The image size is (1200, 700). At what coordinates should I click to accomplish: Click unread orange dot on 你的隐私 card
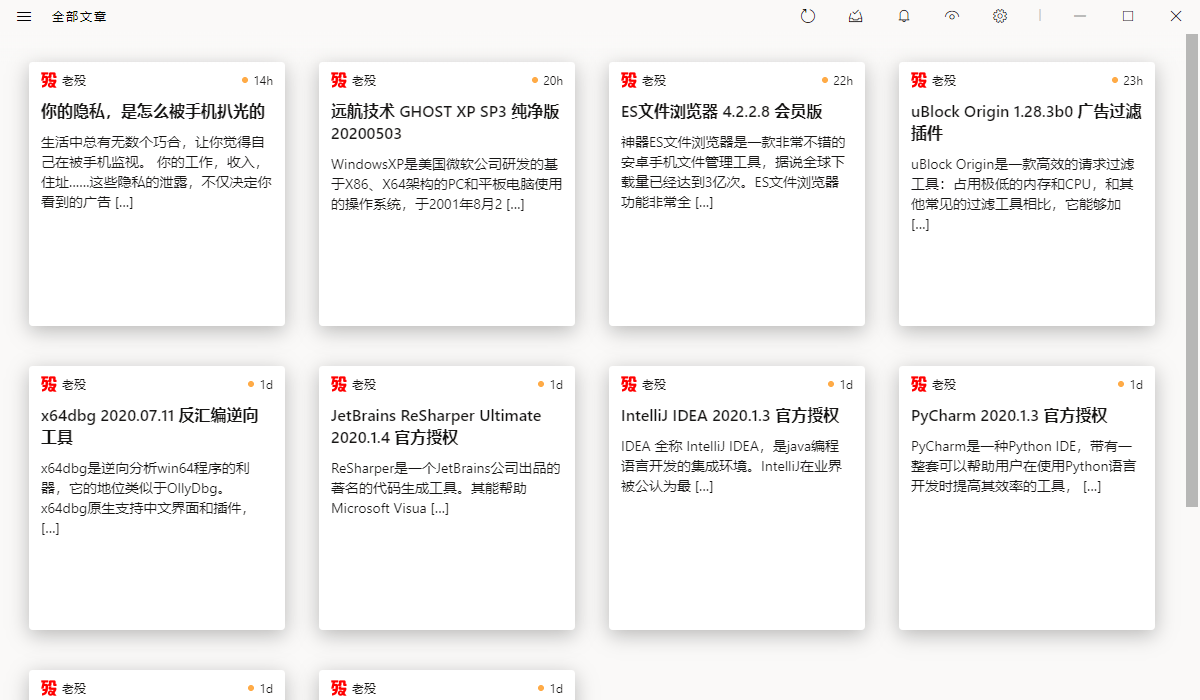pos(245,80)
